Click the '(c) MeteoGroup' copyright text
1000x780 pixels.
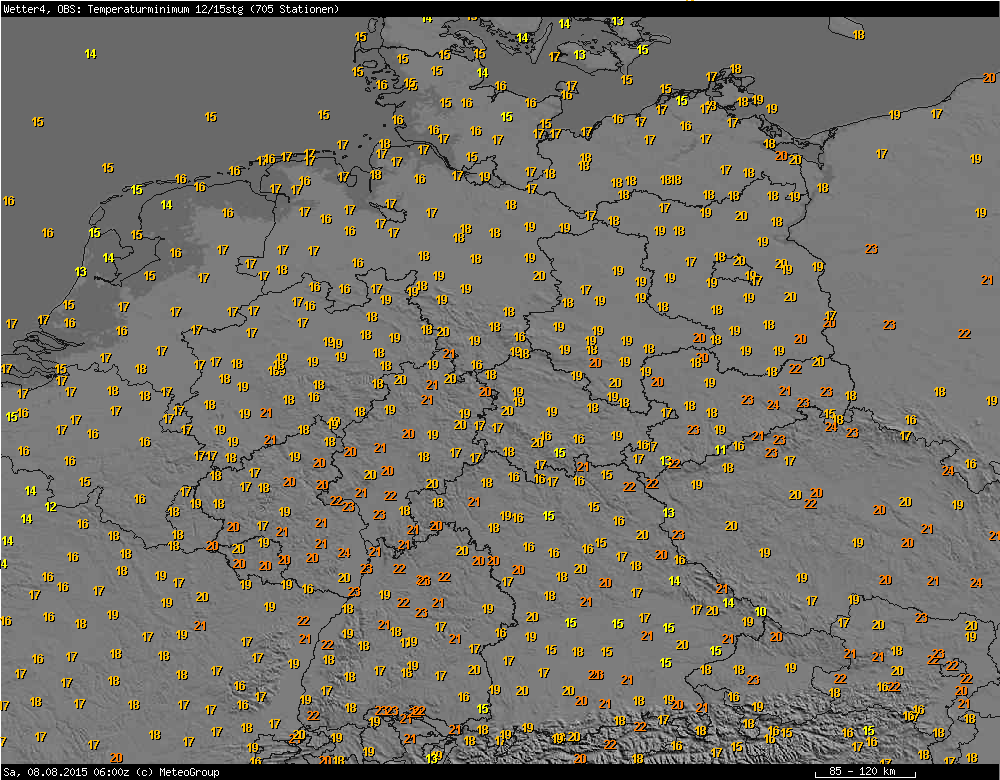click(x=178, y=772)
